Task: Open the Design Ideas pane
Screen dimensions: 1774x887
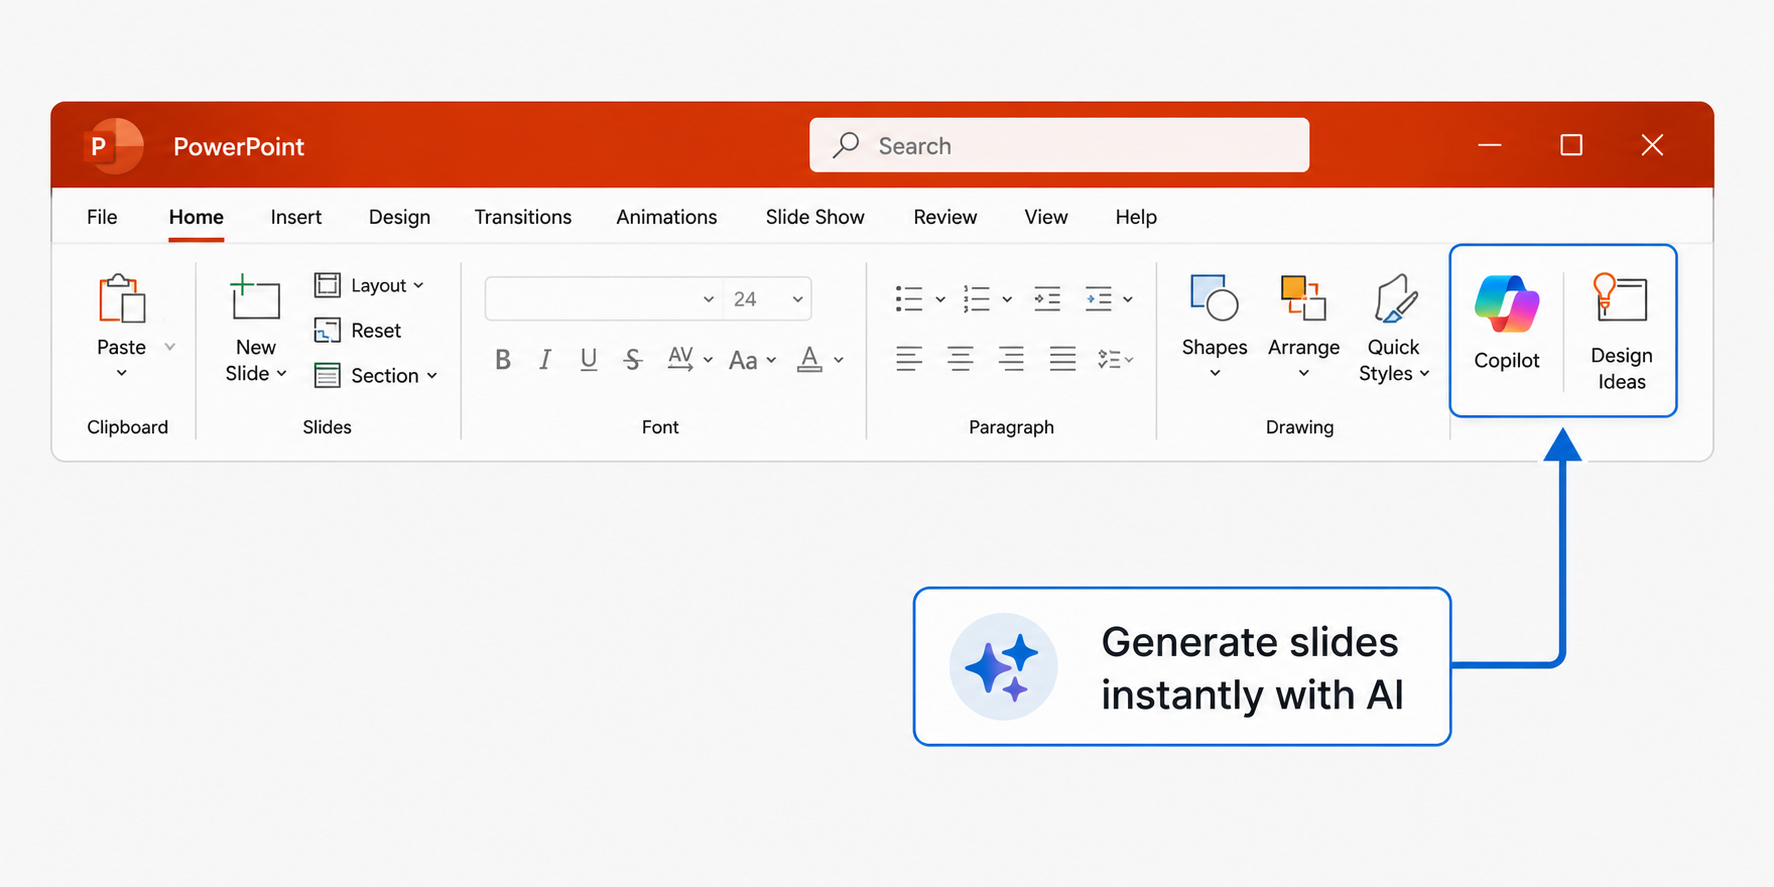Action: point(1621,332)
